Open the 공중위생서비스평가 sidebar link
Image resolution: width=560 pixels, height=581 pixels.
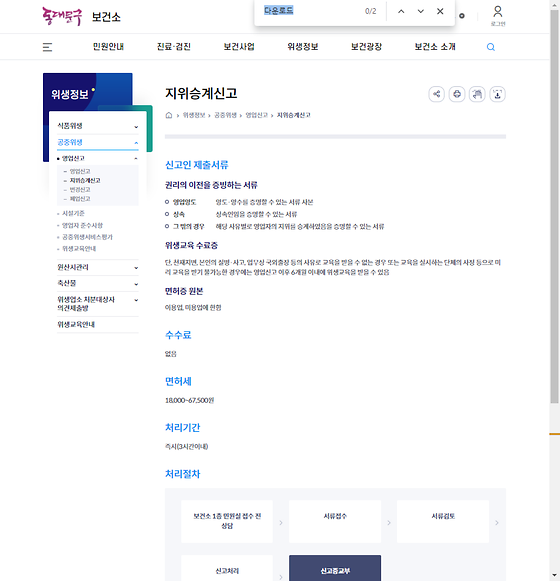click(x=87, y=237)
